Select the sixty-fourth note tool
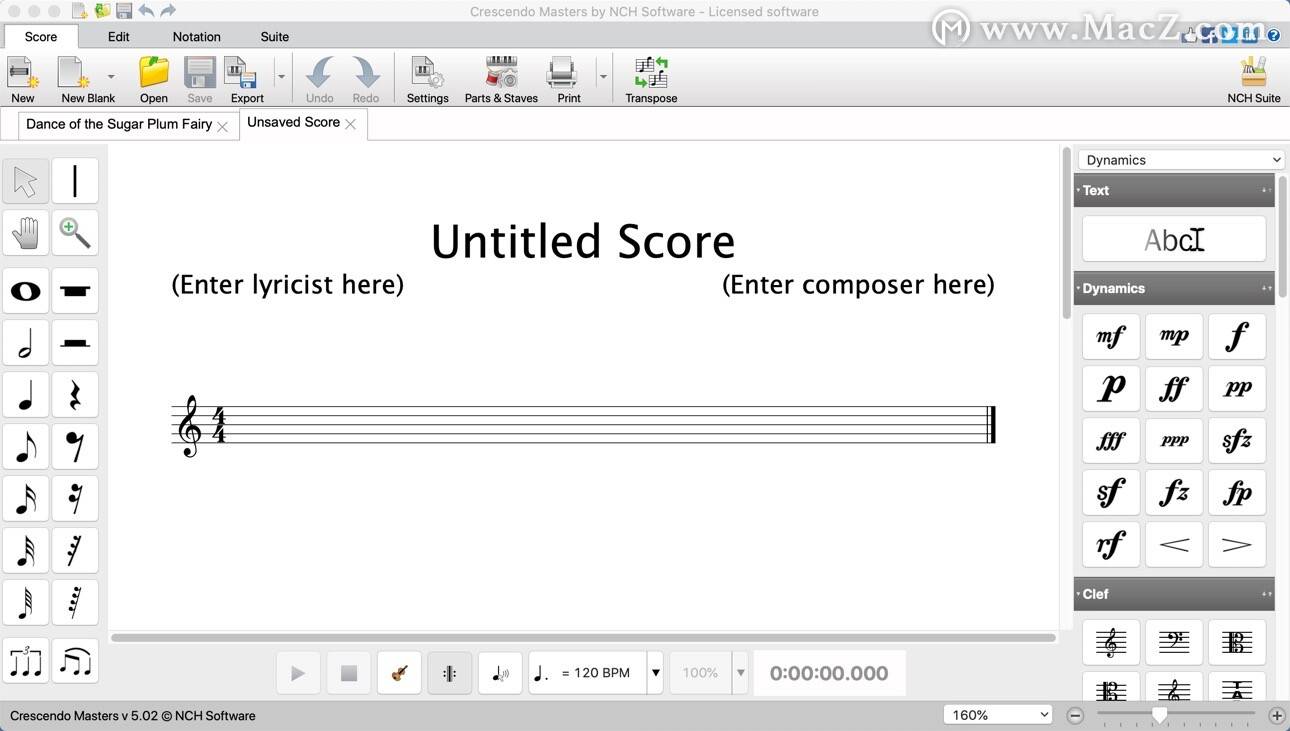The width and height of the screenshot is (1290, 731). click(25, 603)
